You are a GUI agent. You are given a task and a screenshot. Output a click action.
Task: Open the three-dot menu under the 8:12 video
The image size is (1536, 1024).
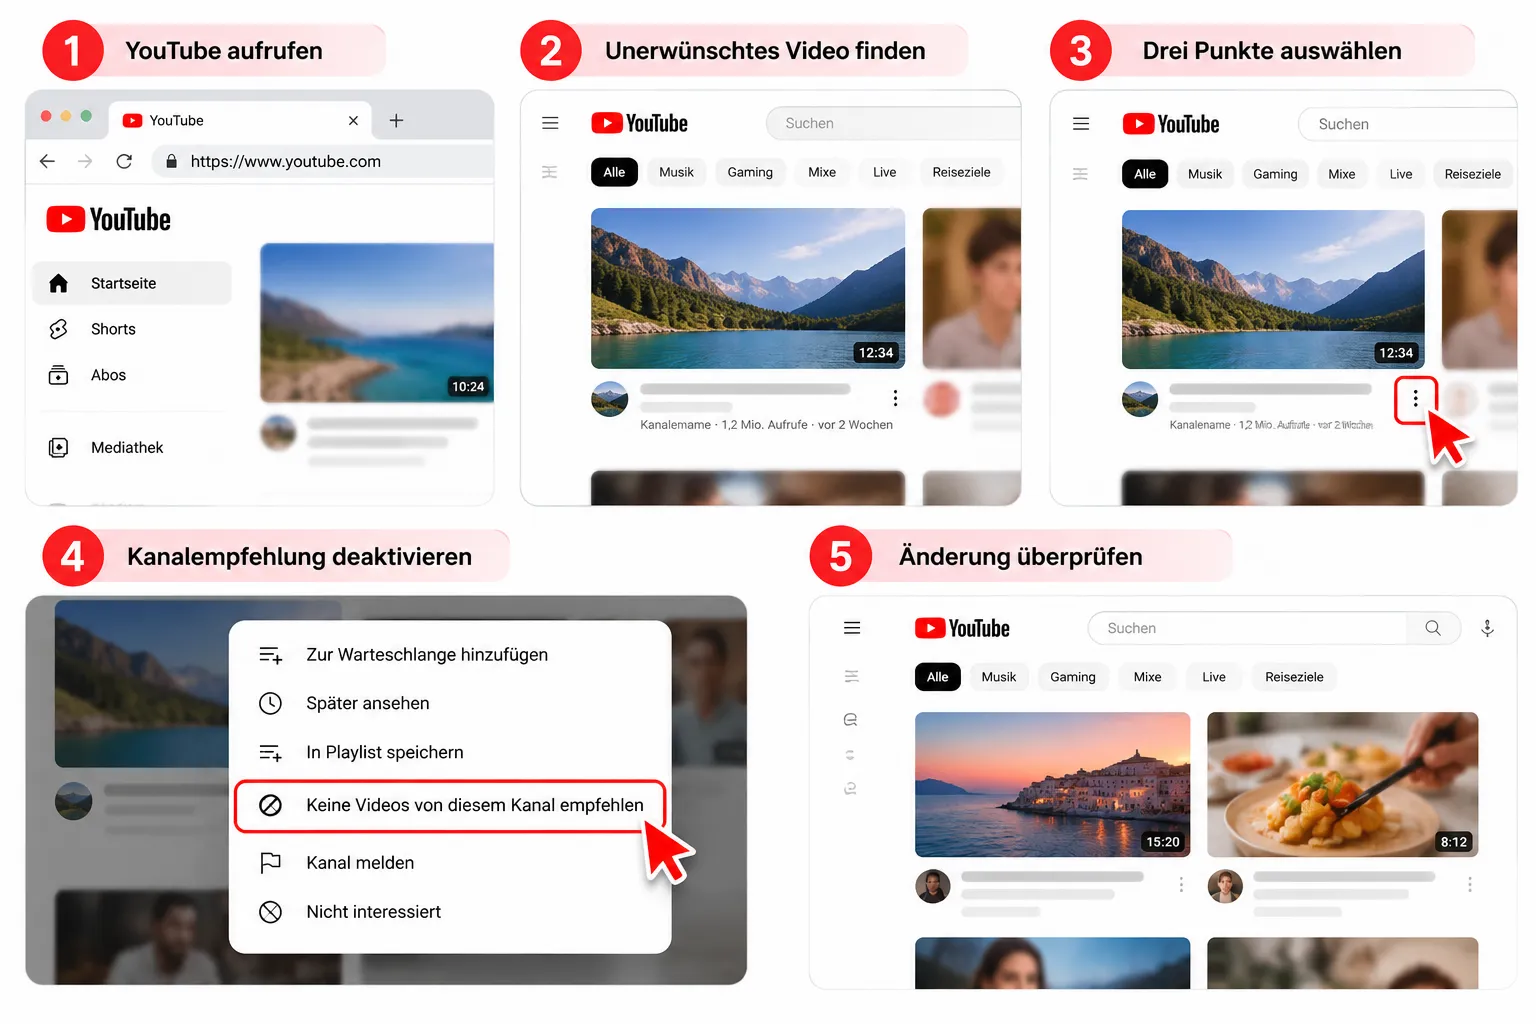(x=1470, y=885)
